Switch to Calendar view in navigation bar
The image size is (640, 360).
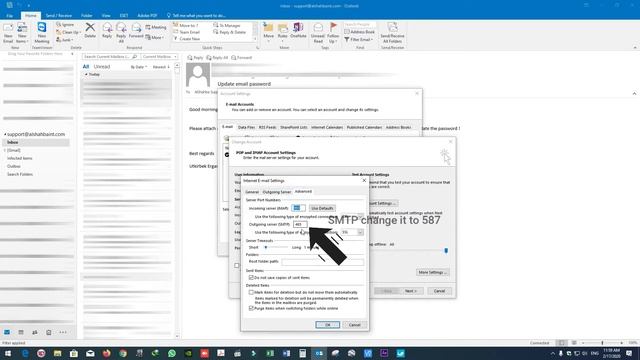point(21,332)
